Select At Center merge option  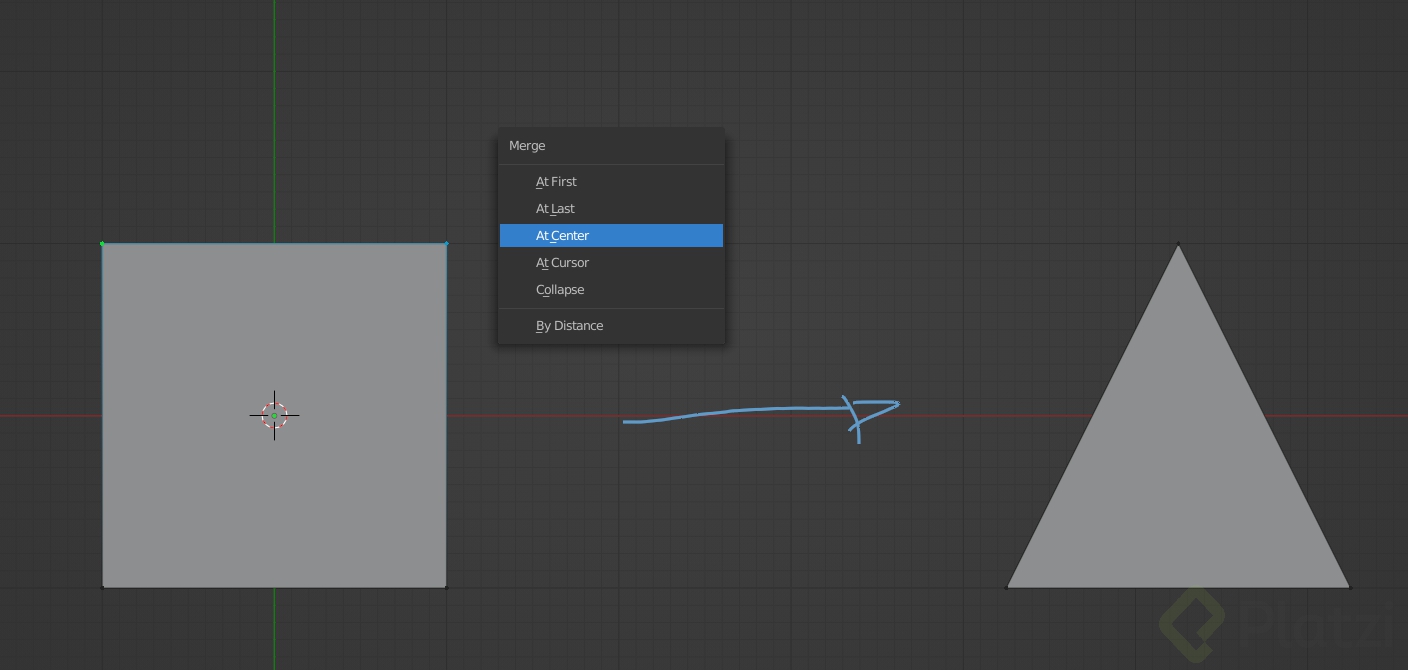[611, 236]
